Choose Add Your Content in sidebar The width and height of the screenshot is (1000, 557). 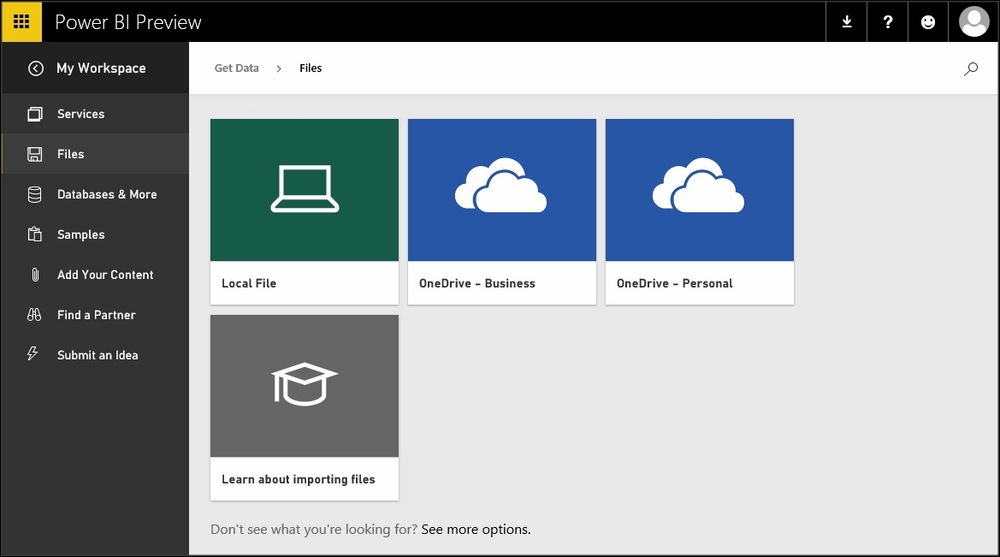pos(105,275)
